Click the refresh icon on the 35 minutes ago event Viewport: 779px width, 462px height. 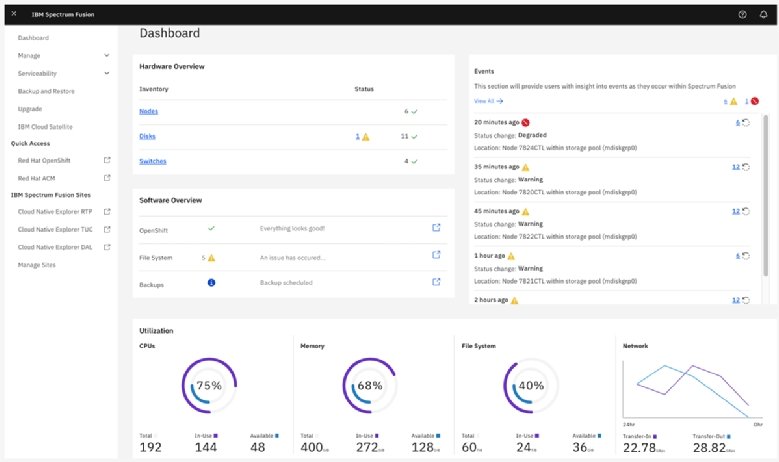746,167
